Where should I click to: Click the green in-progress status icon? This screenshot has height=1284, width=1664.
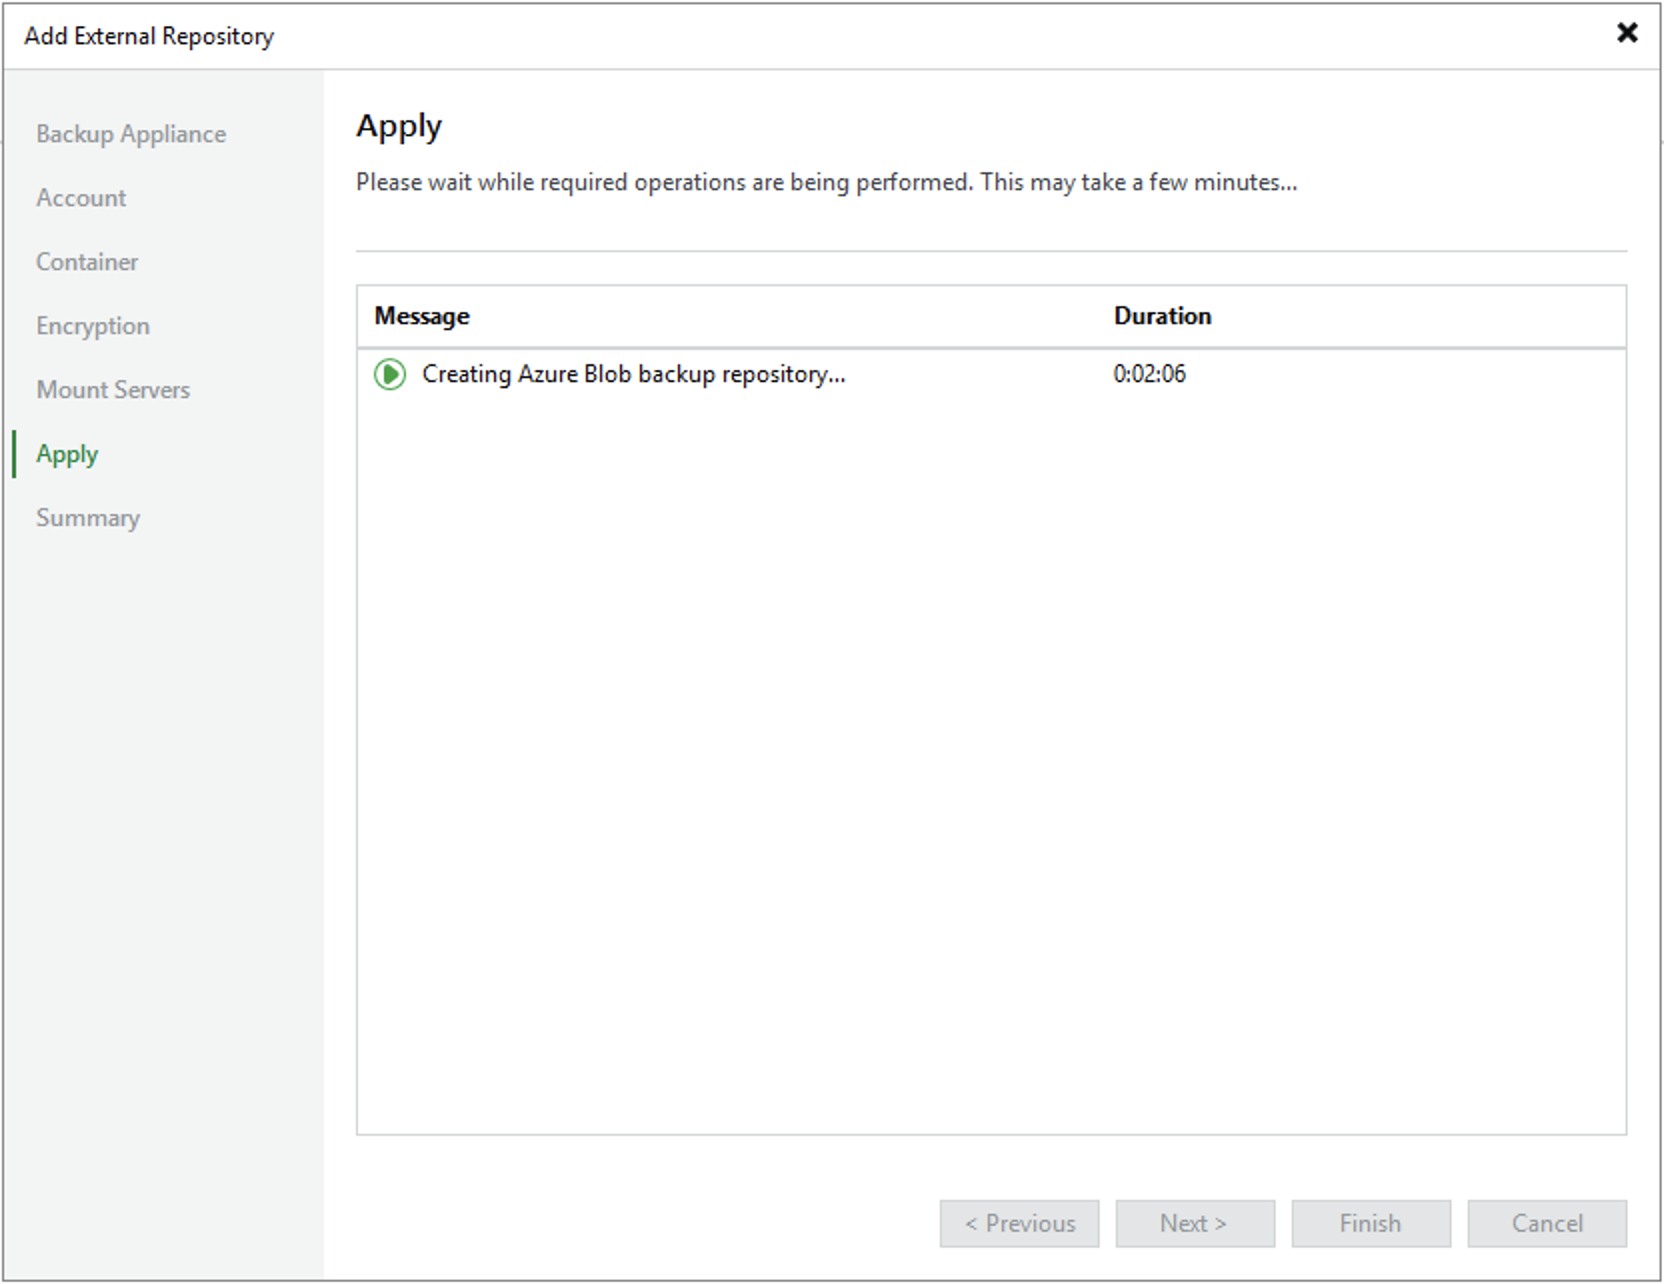390,374
